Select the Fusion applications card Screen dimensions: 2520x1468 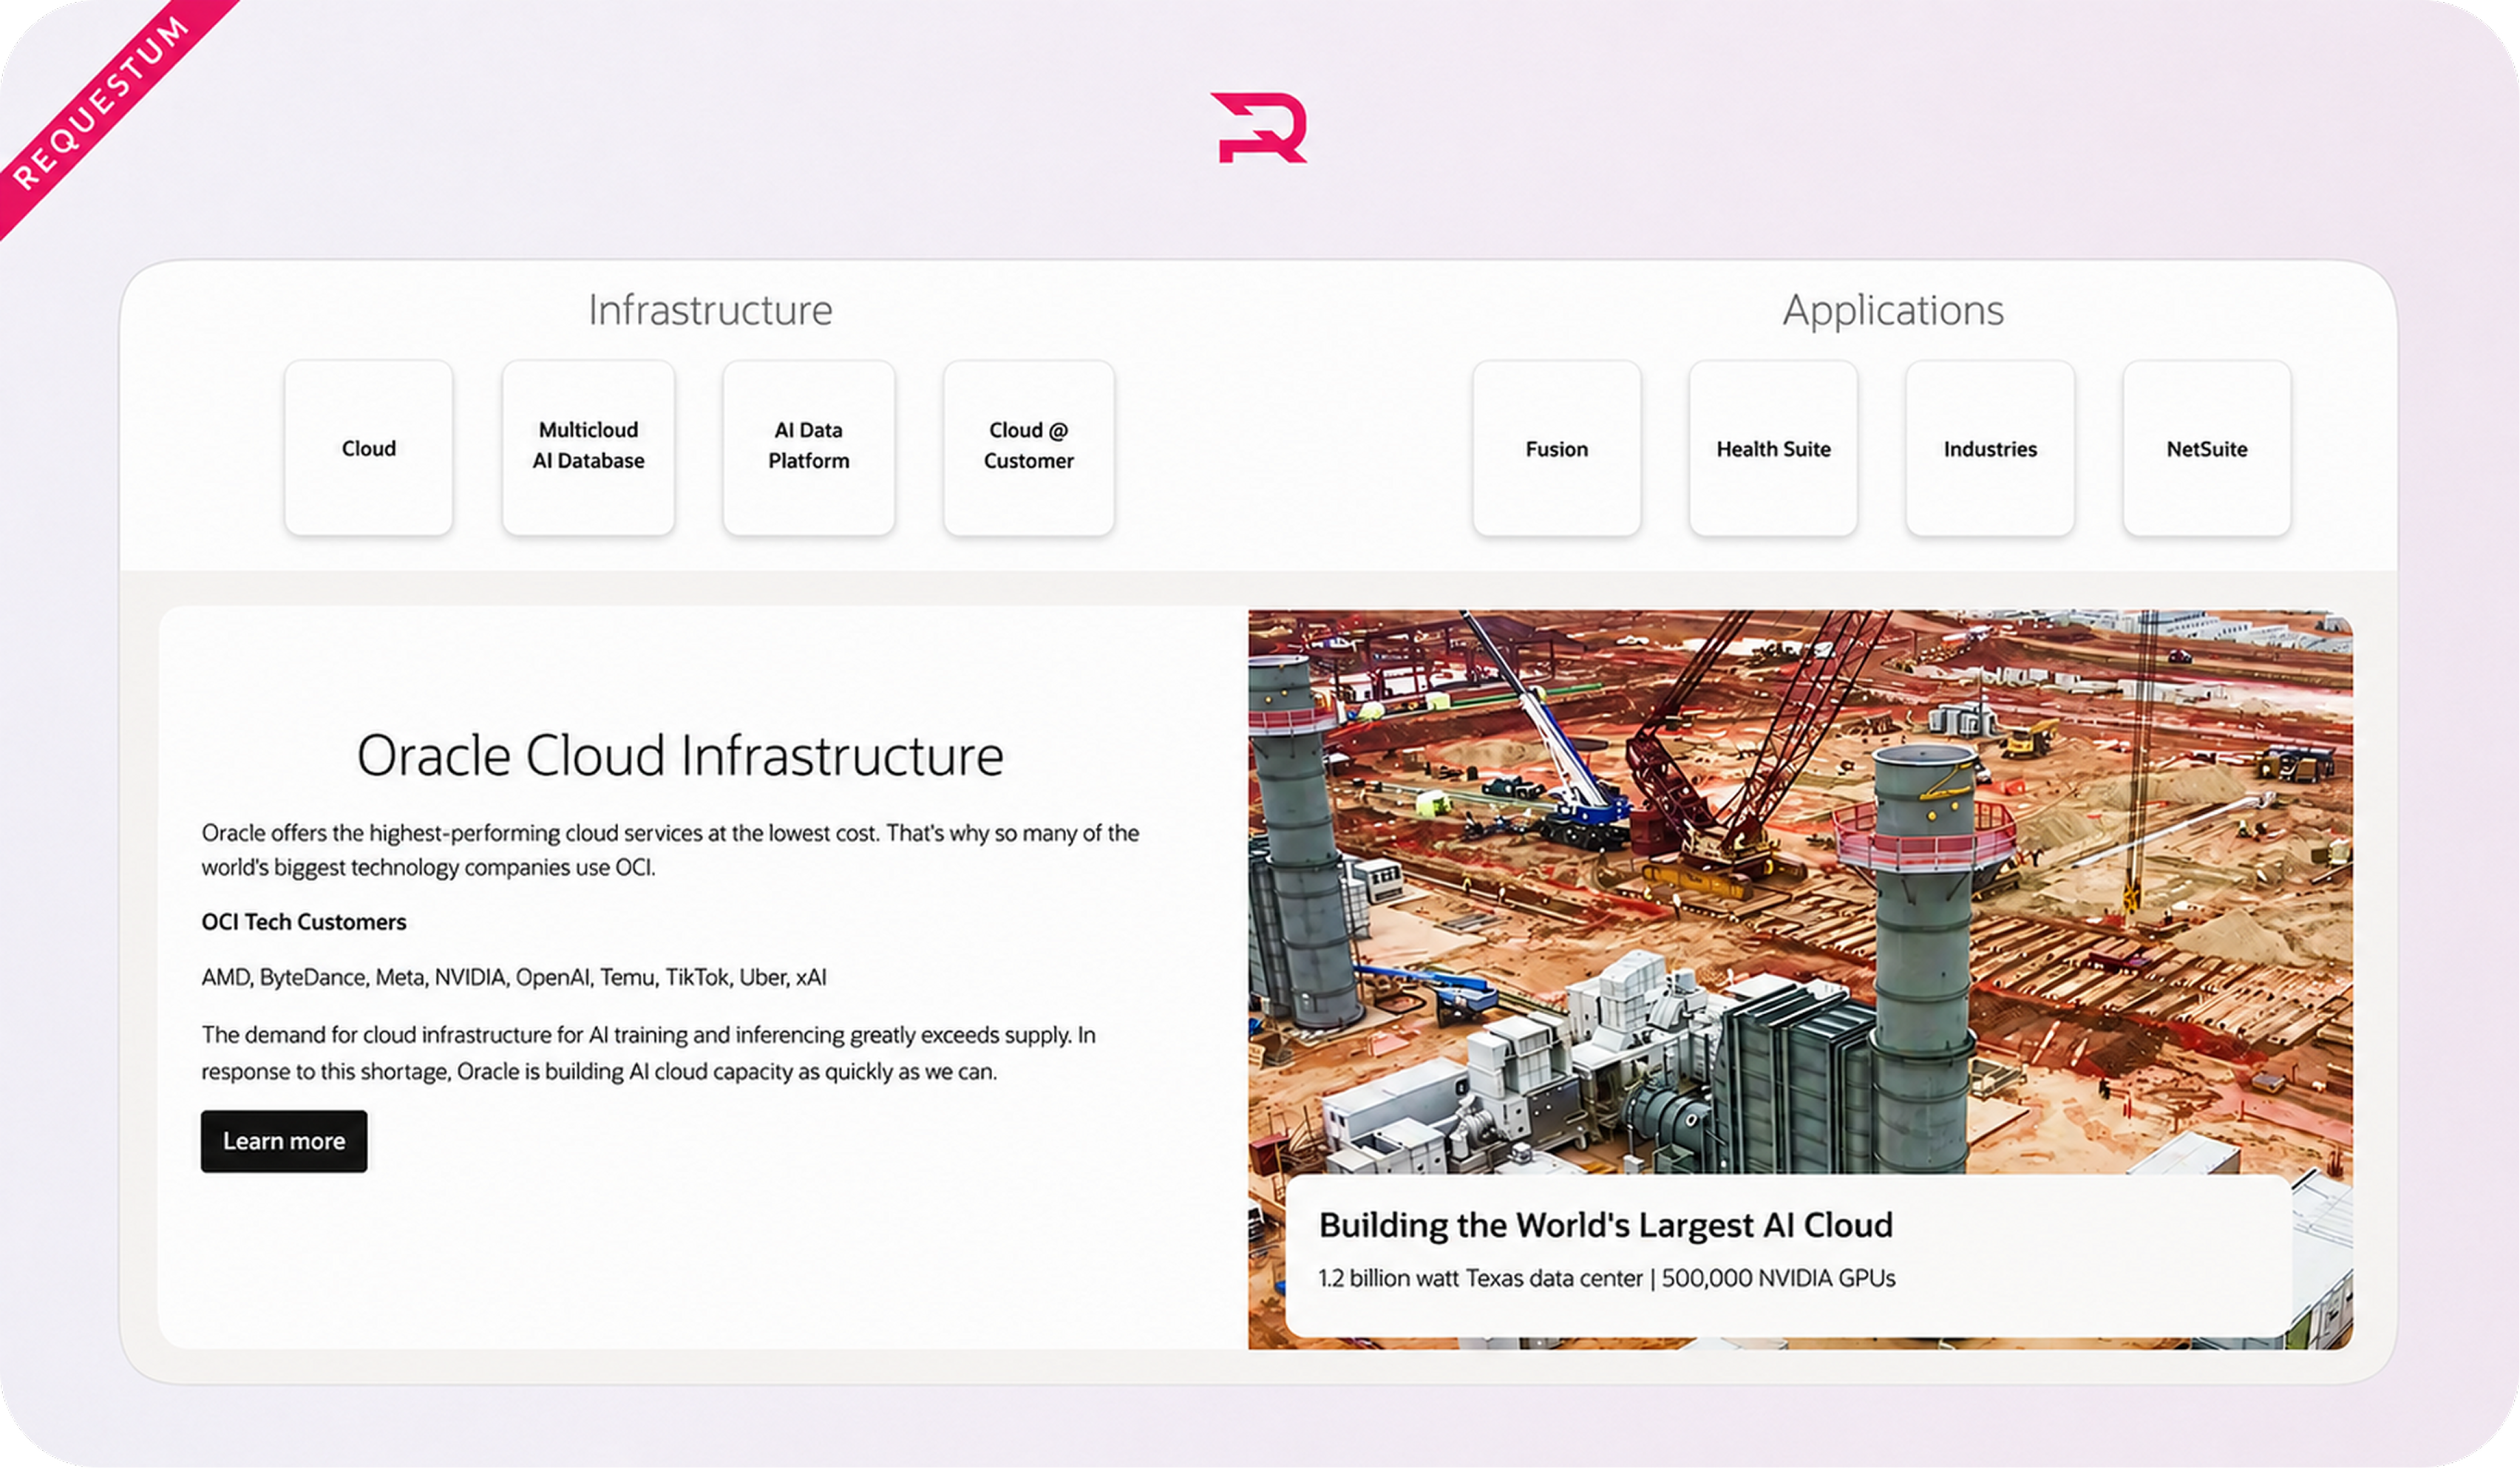pyautogui.click(x=1557, y=448)
